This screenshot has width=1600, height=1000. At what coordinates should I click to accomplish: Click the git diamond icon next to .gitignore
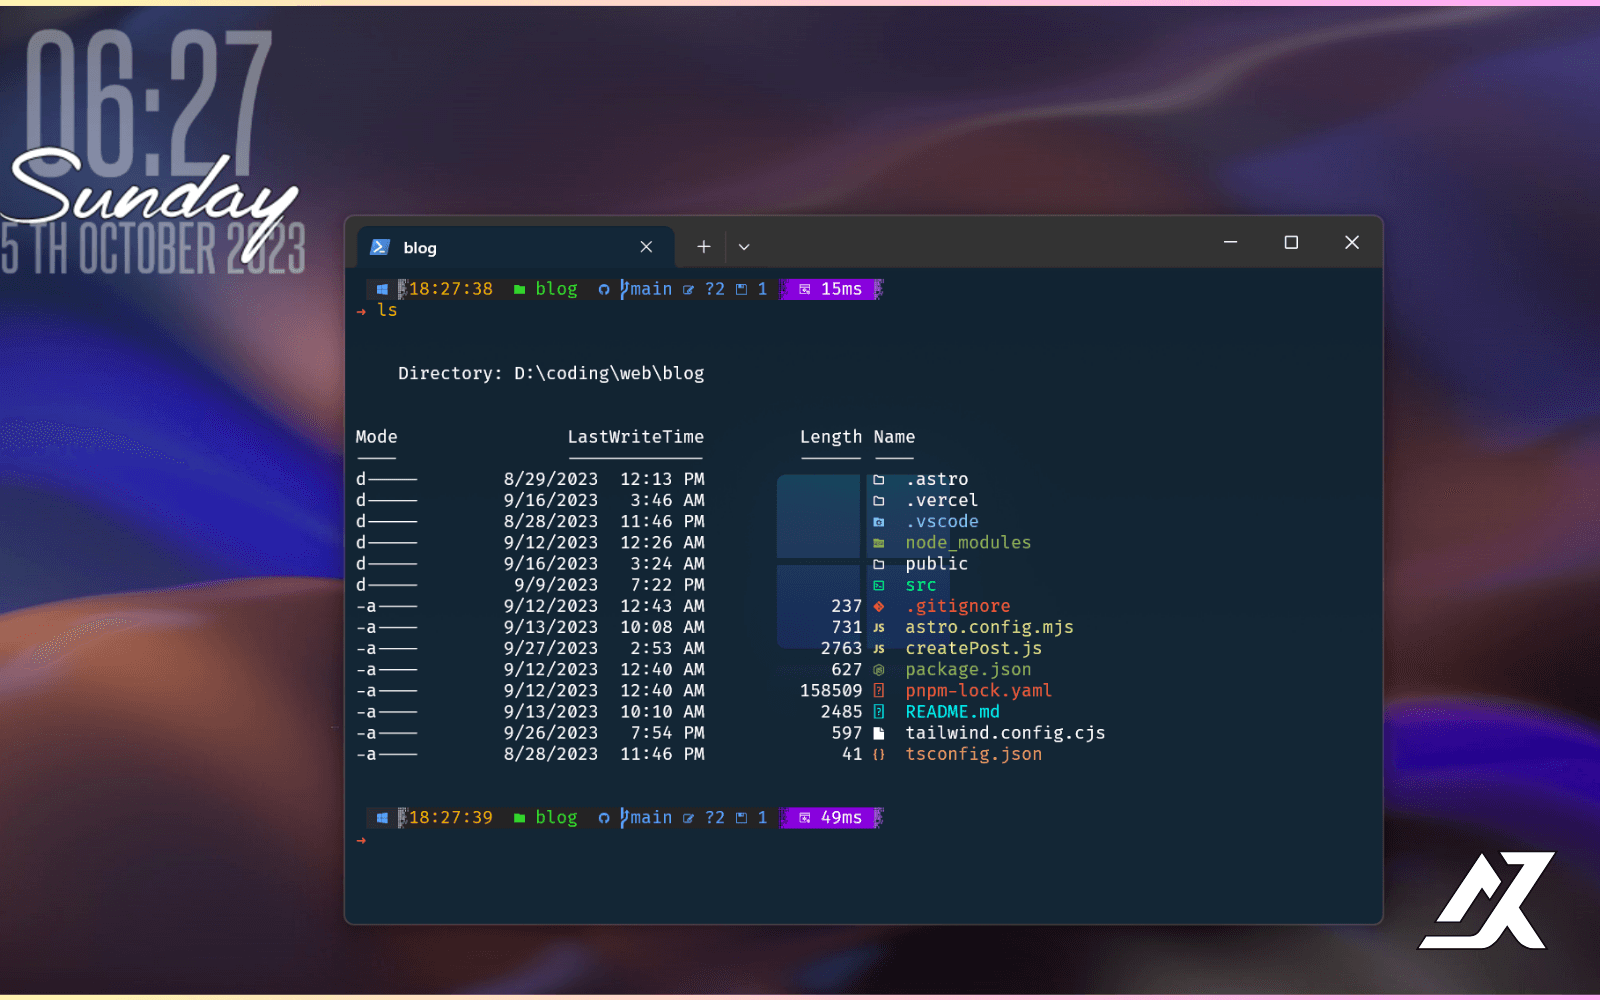pos(880,606)
